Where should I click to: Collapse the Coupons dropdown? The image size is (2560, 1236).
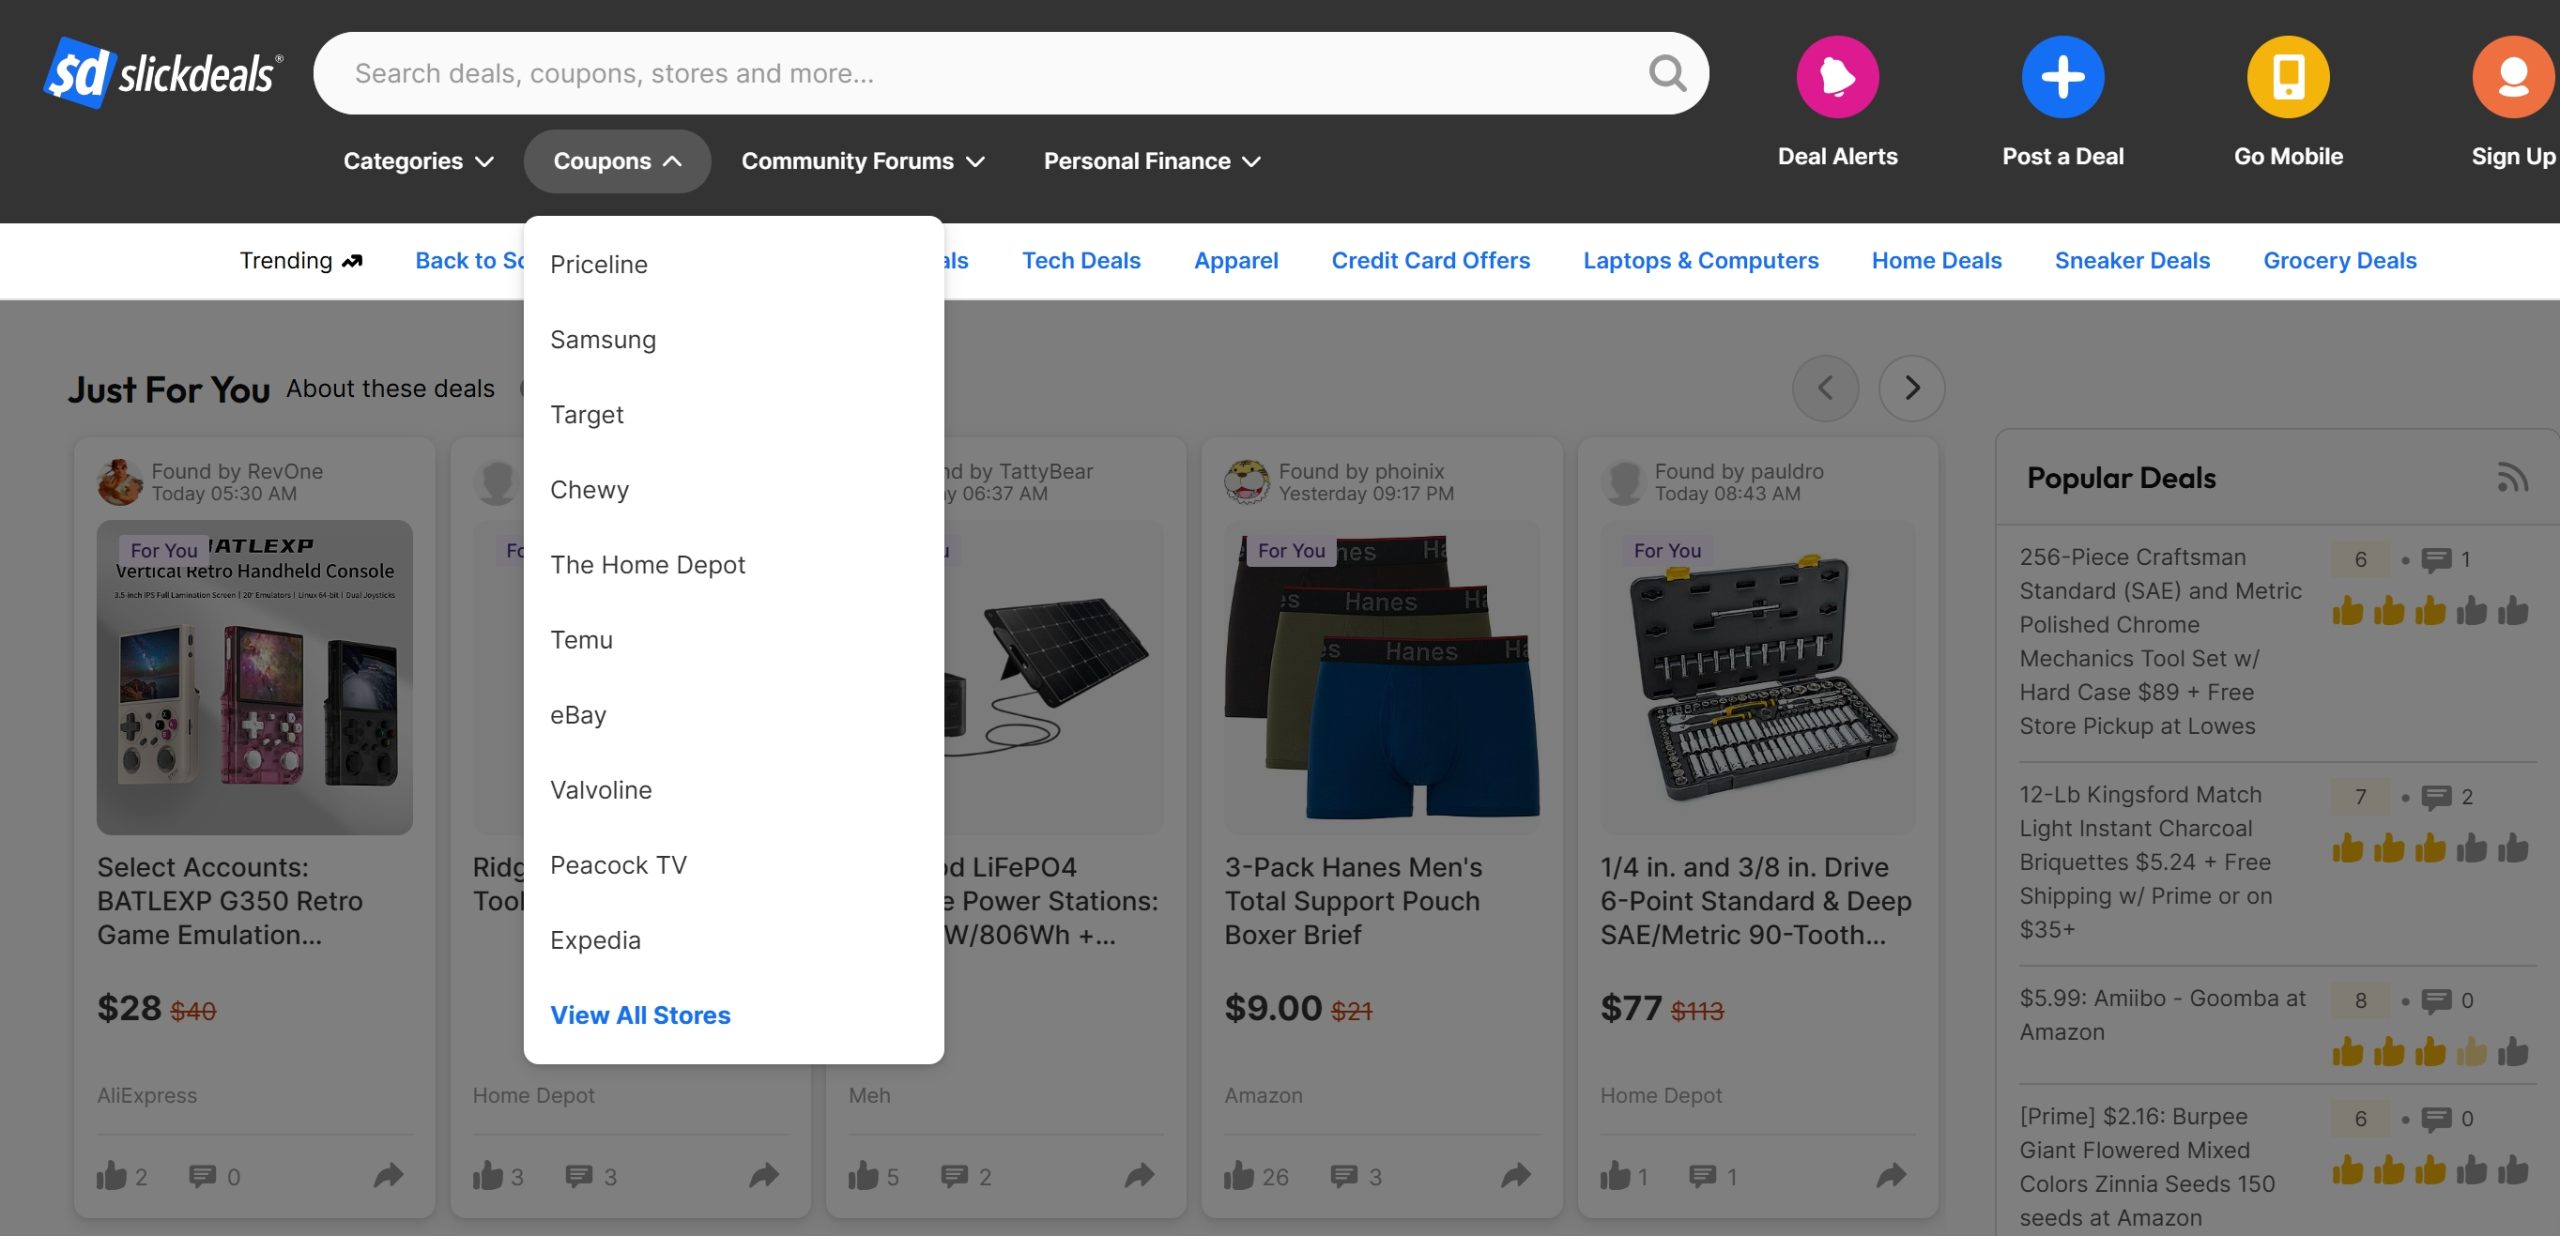pos(617,161)
